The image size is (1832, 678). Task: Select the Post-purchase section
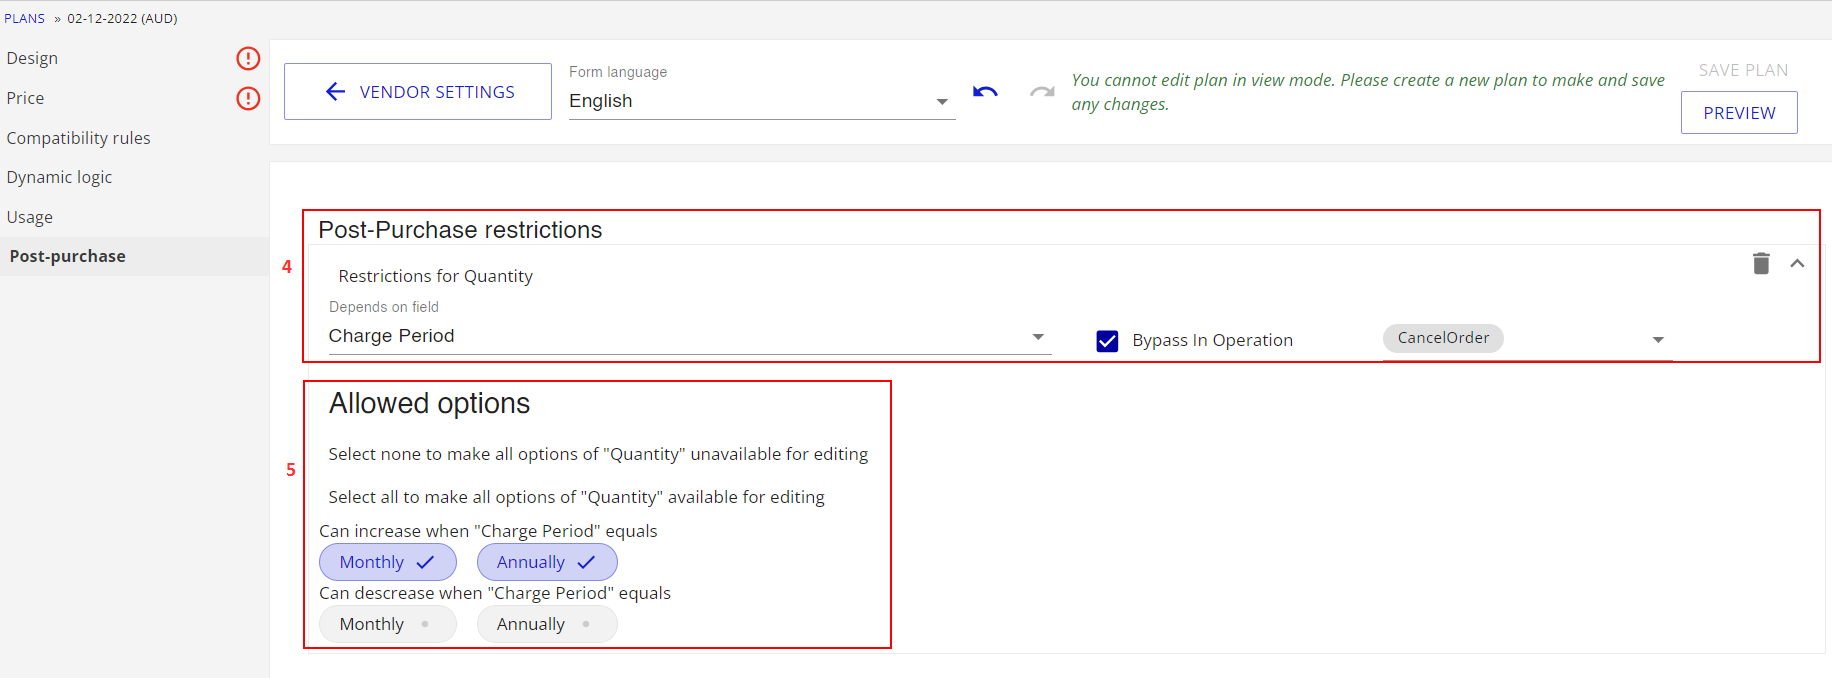[134, 256]
